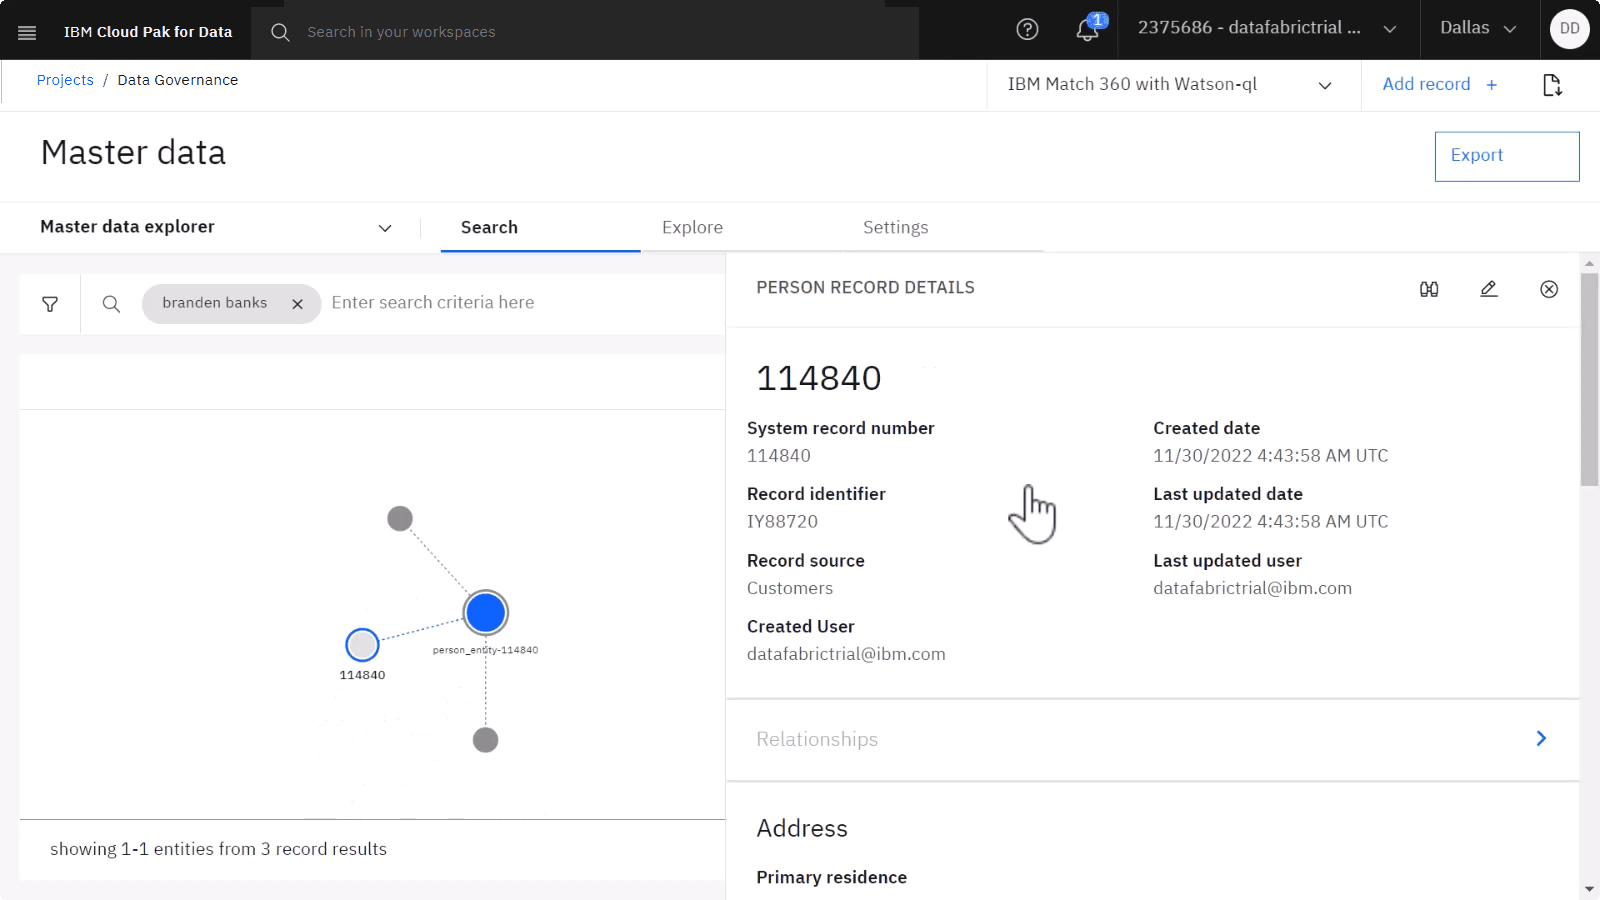Select the upper gray node in the graph
The width and height of the screenshot is (1600, 900).
(400, 519)
